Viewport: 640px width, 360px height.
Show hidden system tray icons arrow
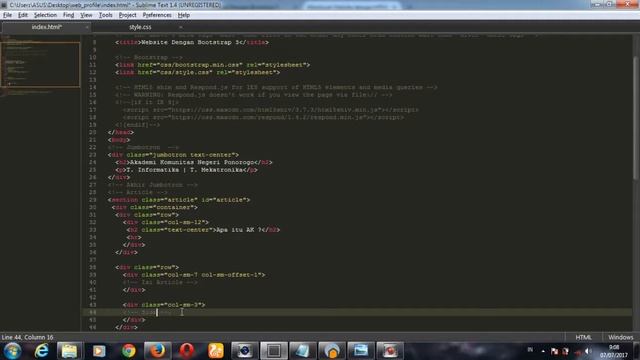point(543,351)
